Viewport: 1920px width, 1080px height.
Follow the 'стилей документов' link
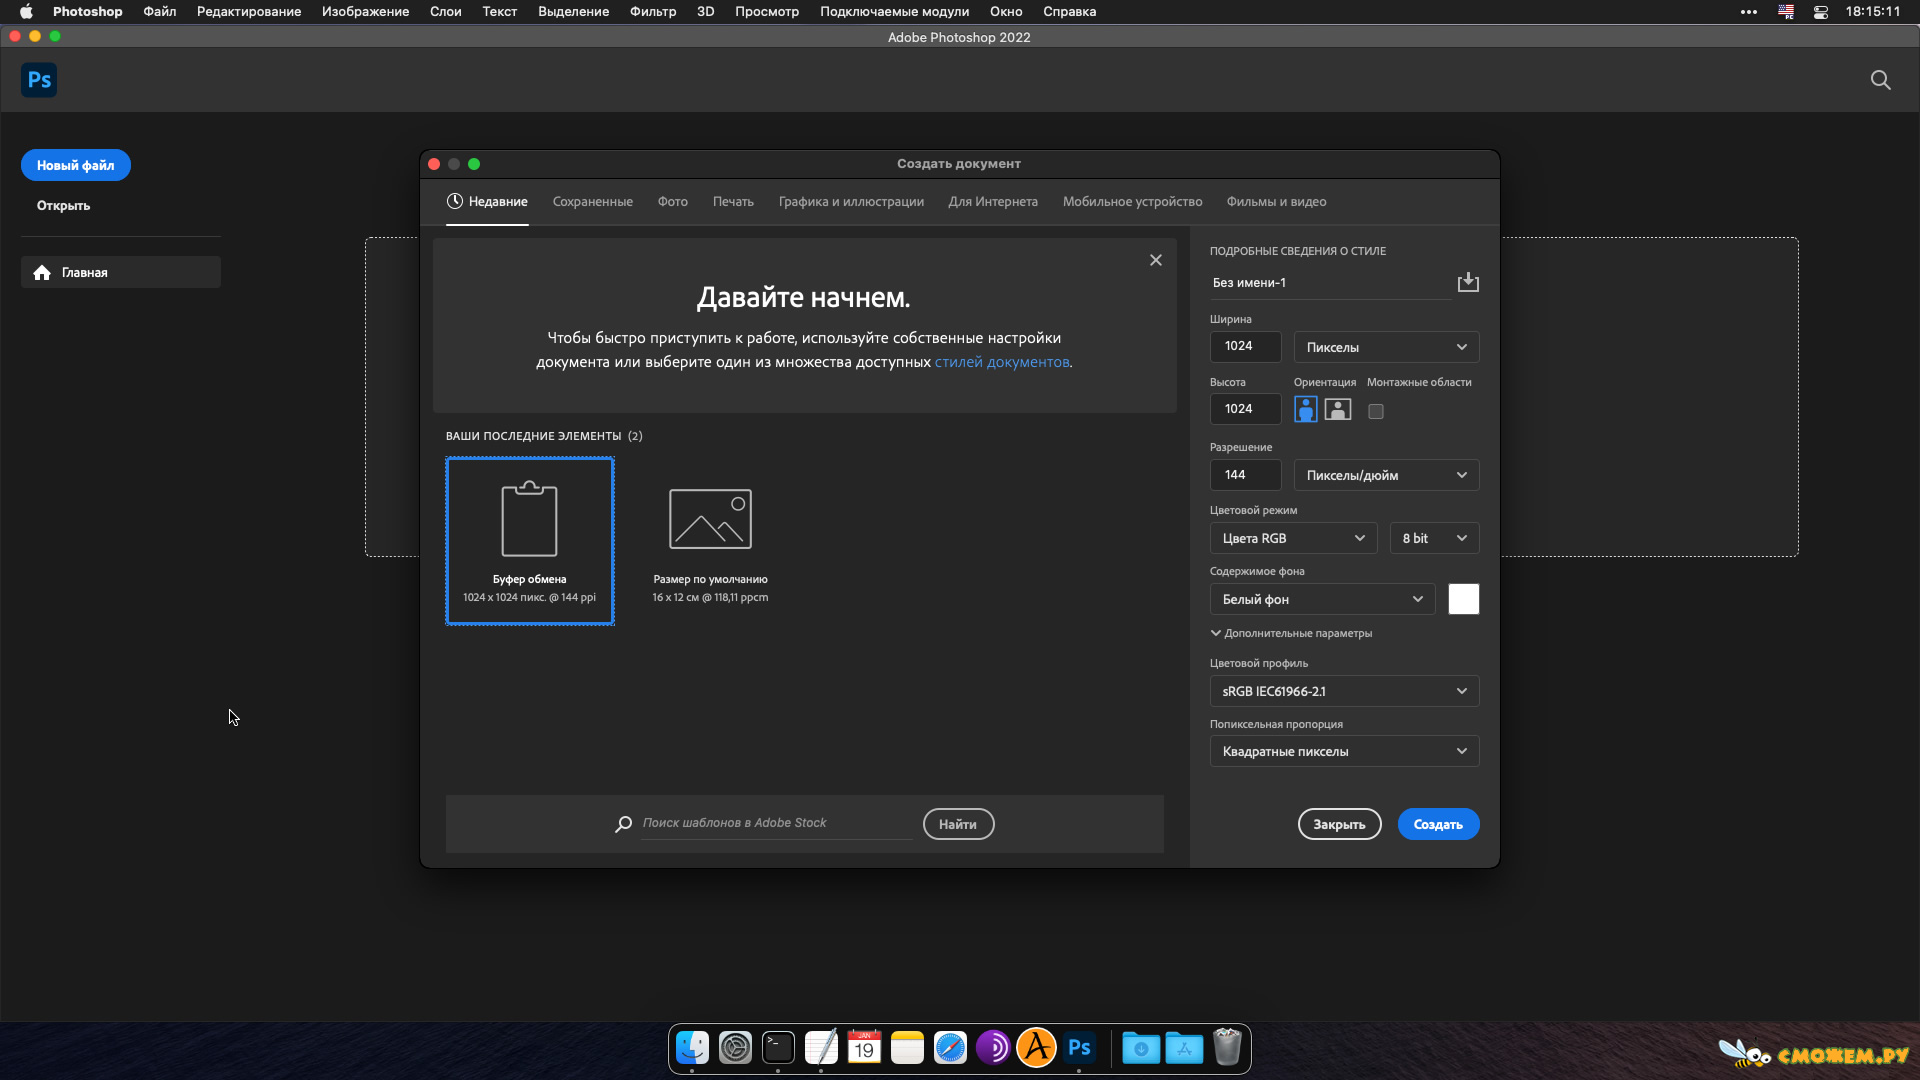point(1001,362)
